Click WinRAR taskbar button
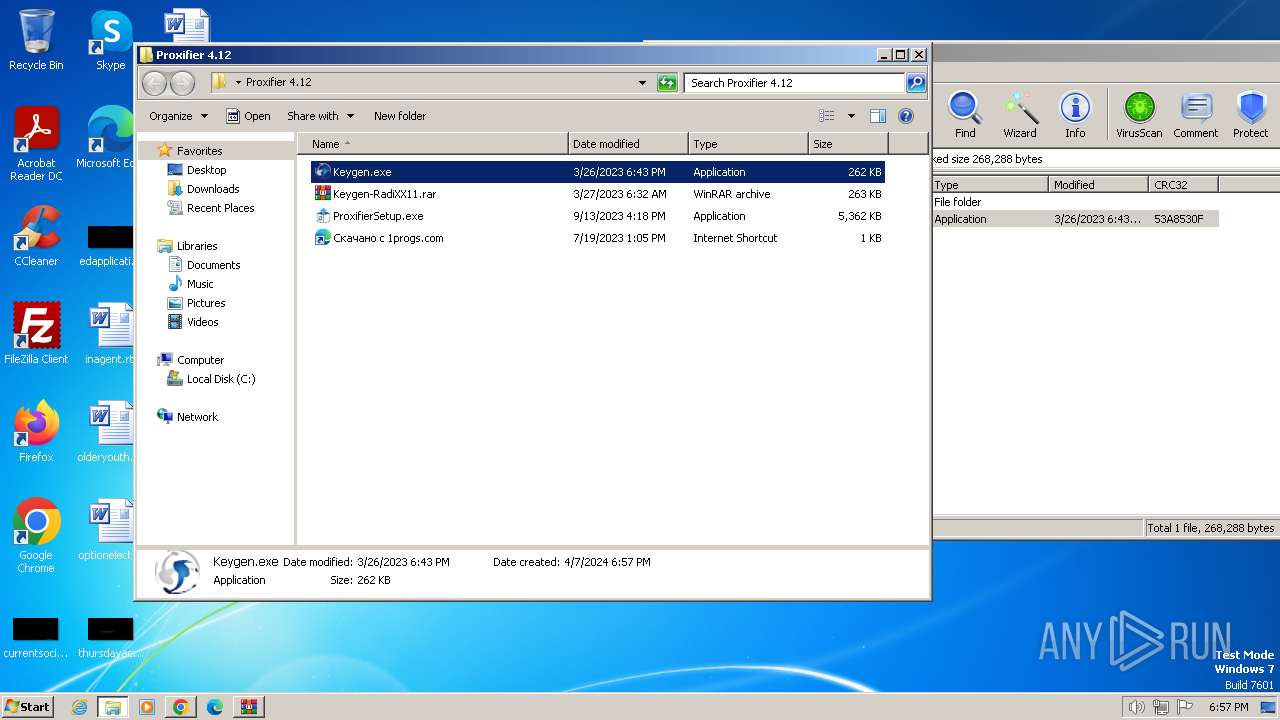The width and height of the screenshot is (1280, 720). [x=248, y=707]
